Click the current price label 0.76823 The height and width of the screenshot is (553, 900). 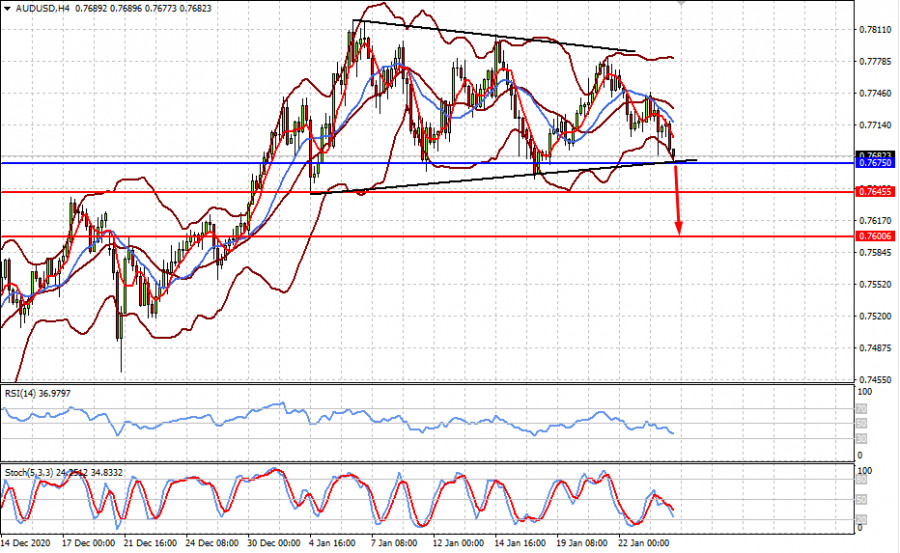click(875, 155)
